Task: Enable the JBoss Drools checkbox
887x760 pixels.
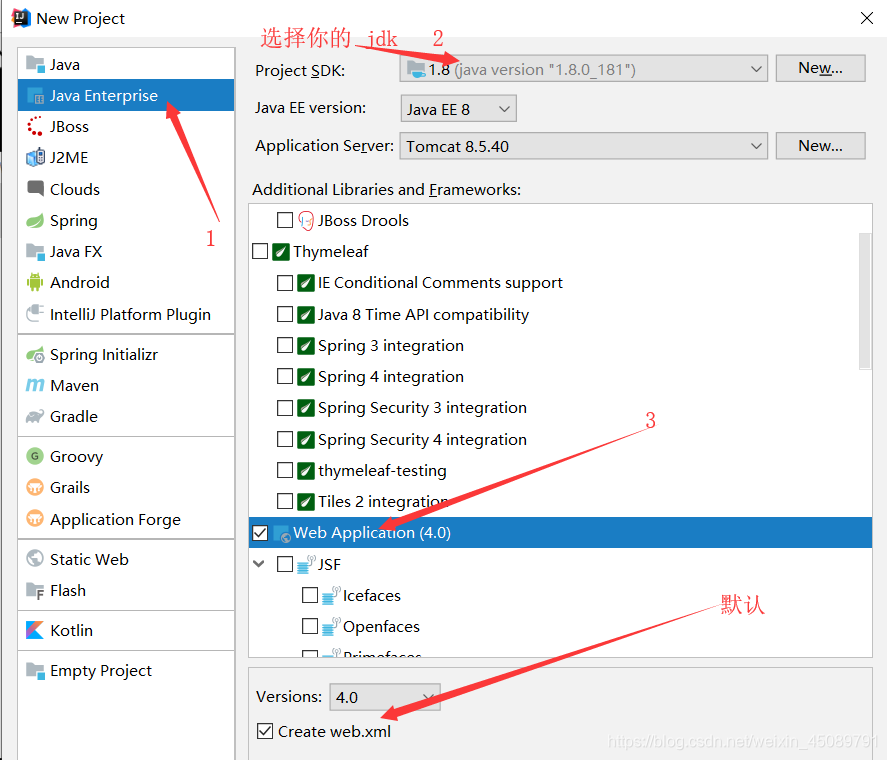Action: tap(285, 220)
